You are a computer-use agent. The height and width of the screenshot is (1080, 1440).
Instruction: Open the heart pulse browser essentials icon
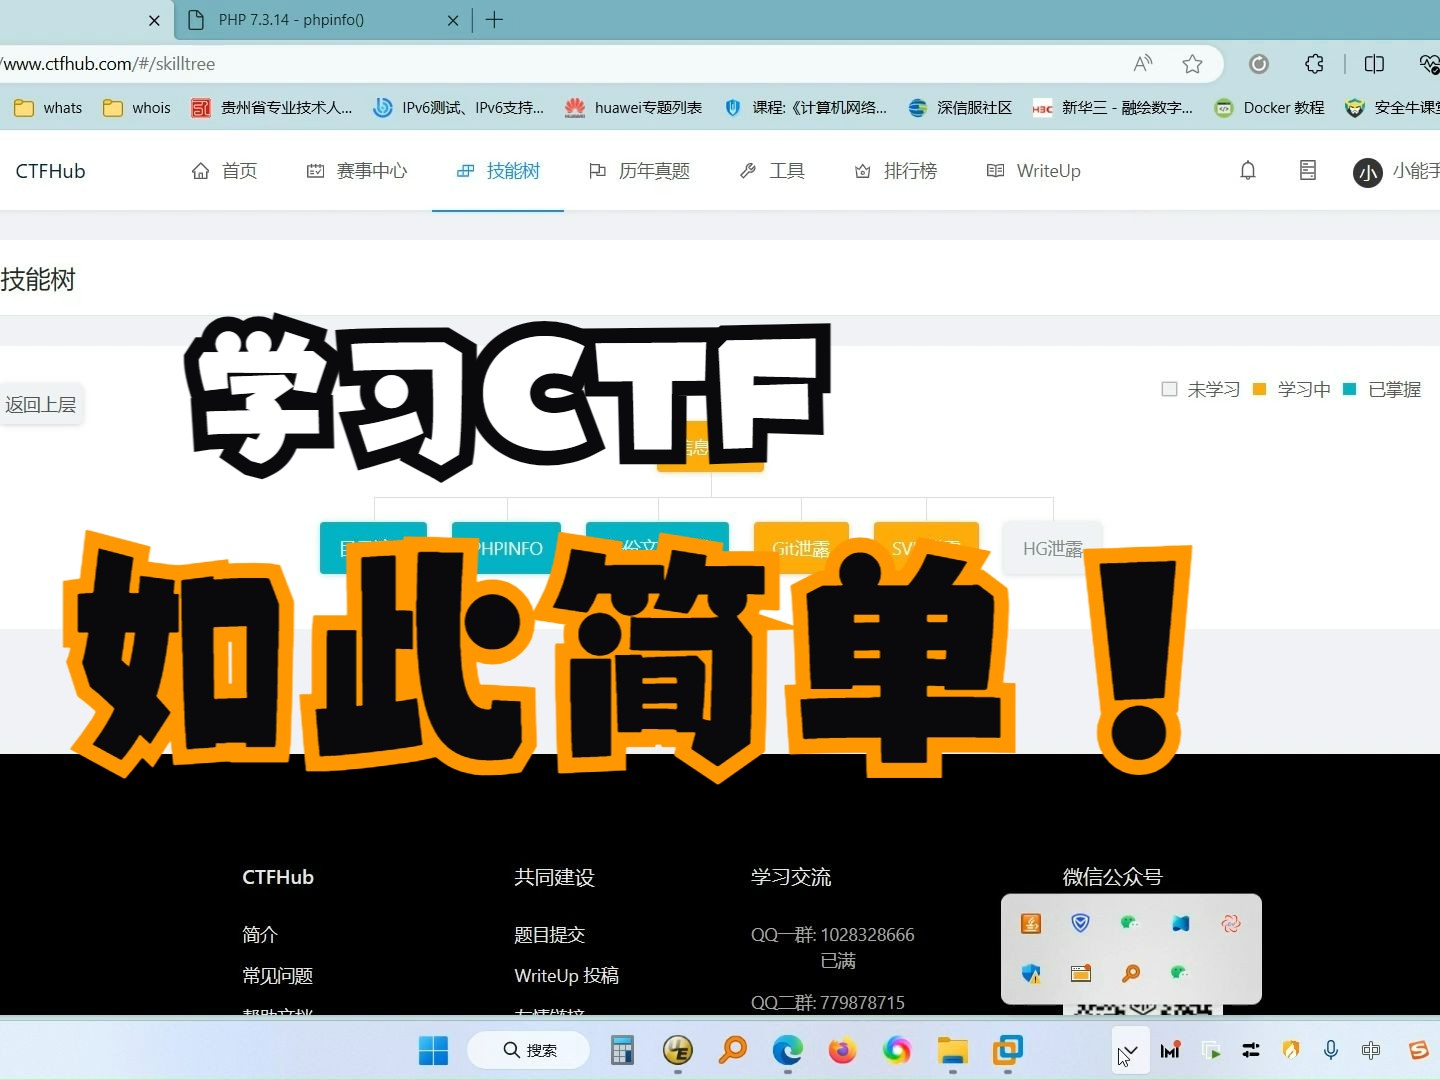pos(1429,64)
